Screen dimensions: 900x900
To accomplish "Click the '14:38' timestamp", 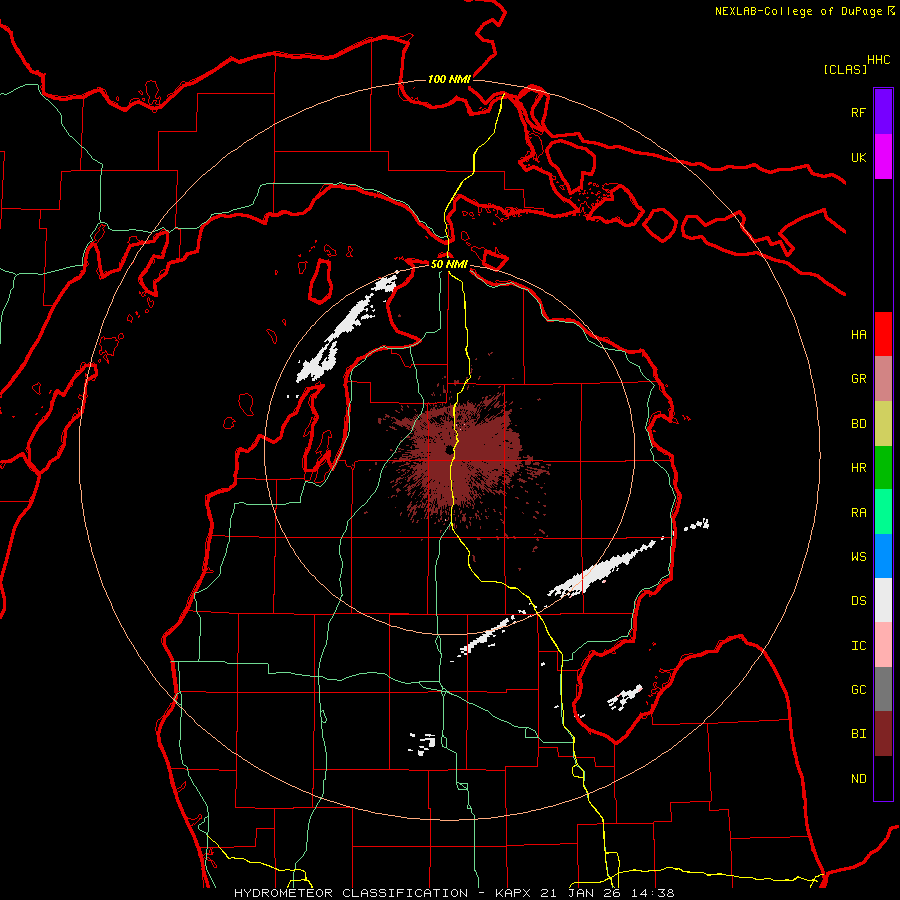I will [x=652, y=893].
